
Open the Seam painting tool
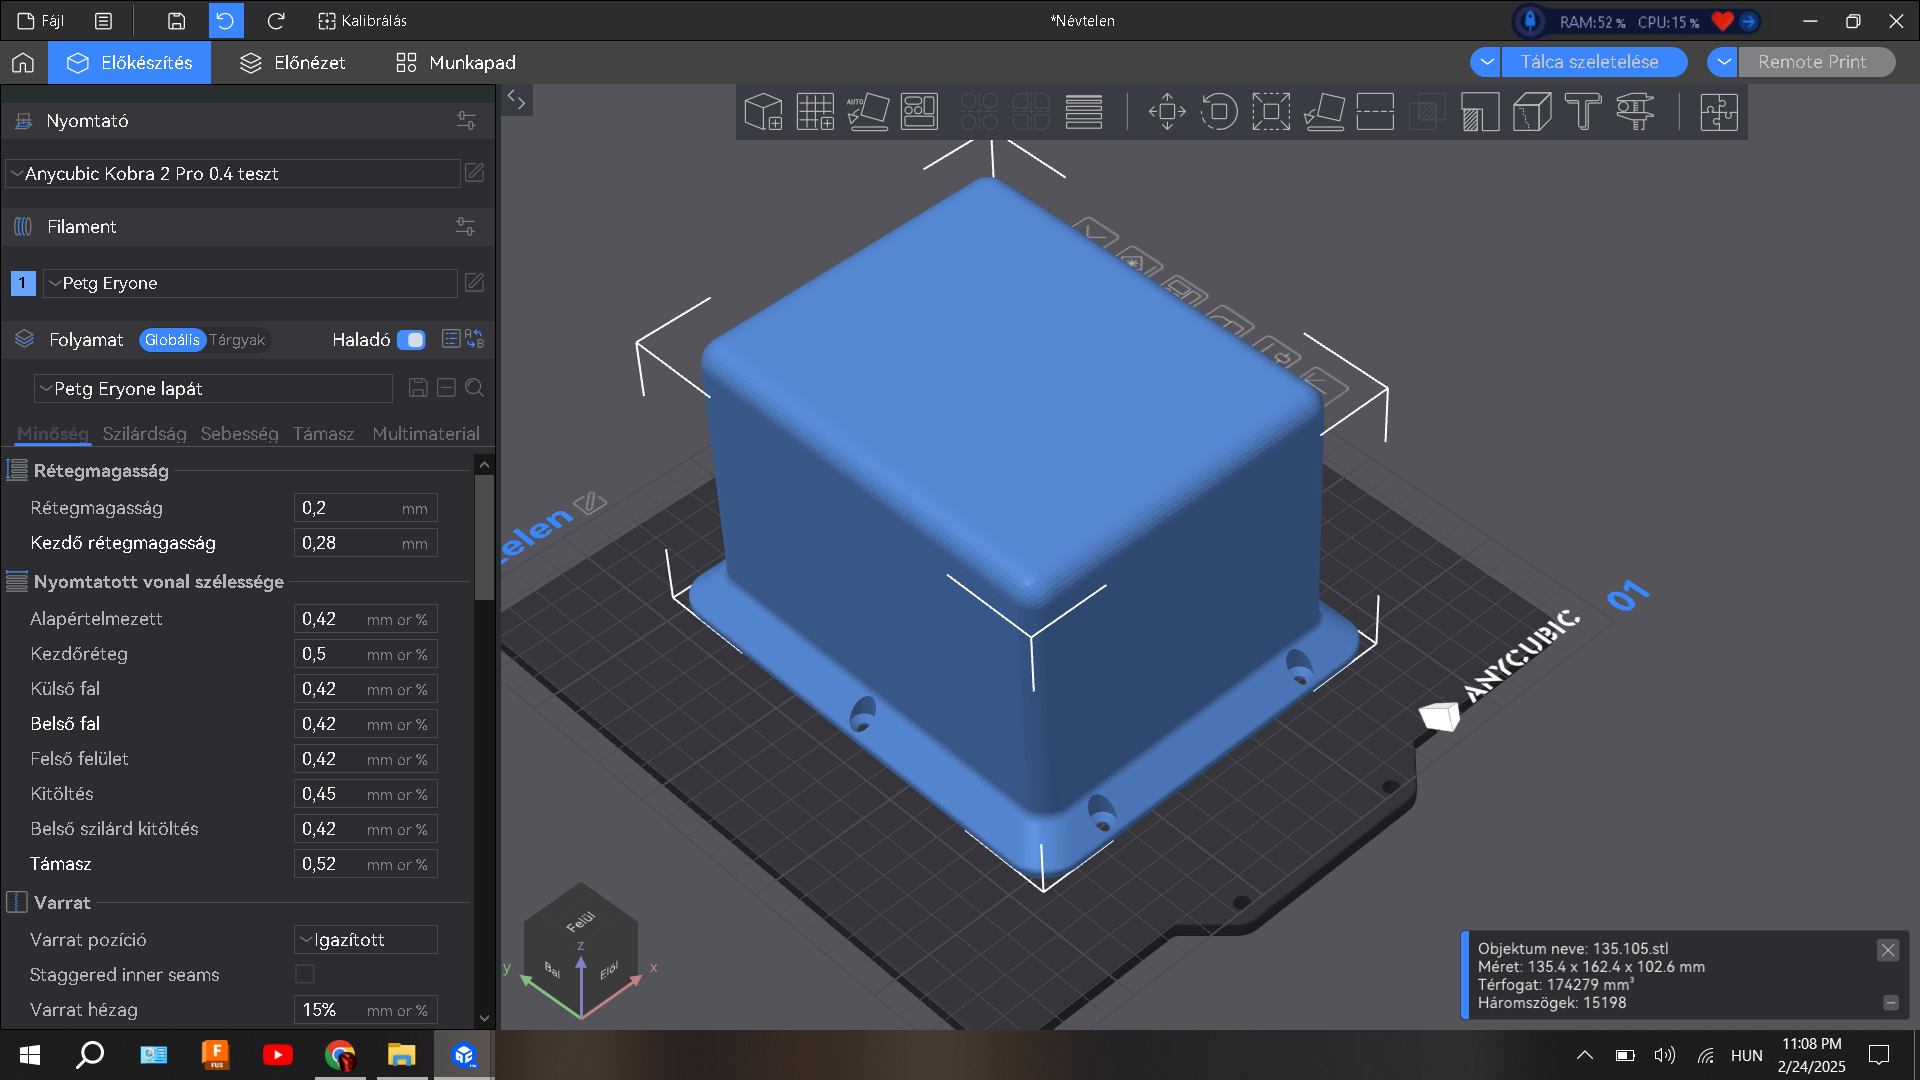1531,112
